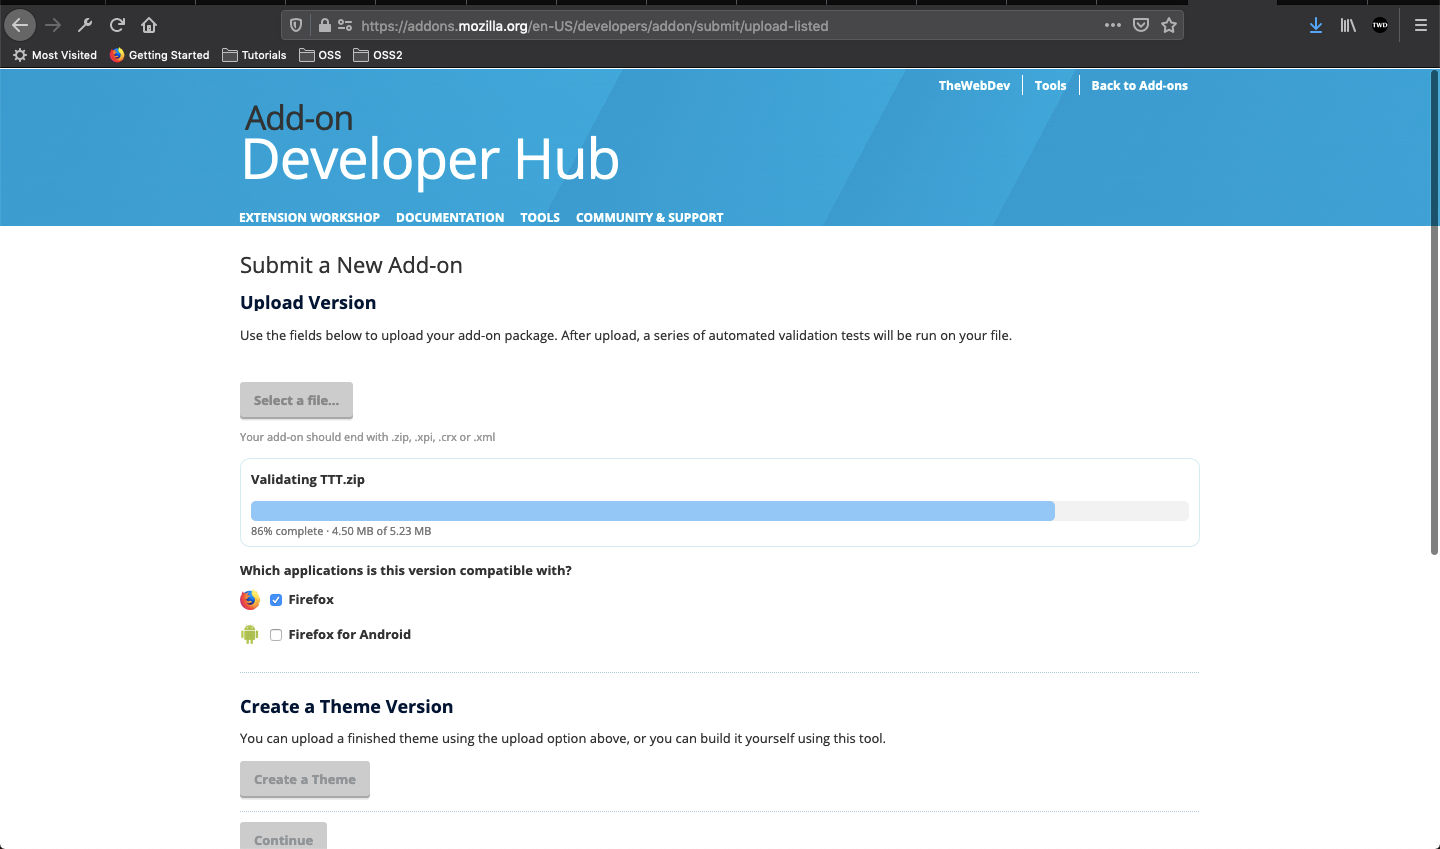Open OSS2 bookmark folder
The width and height of the screenshot is (1440, 849).
[377, 55]
